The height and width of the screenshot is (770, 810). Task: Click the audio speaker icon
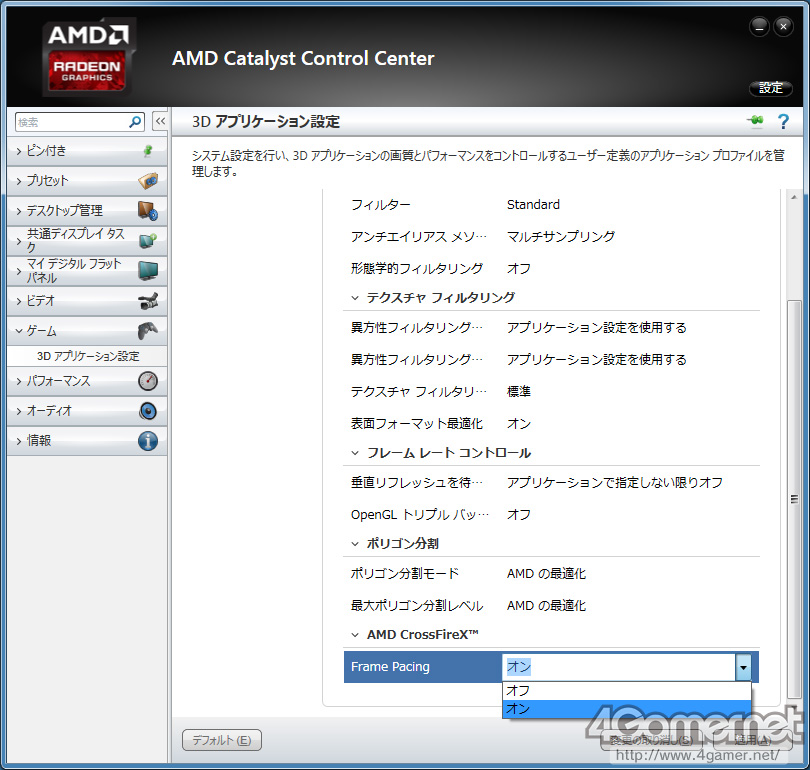point(148,411)
